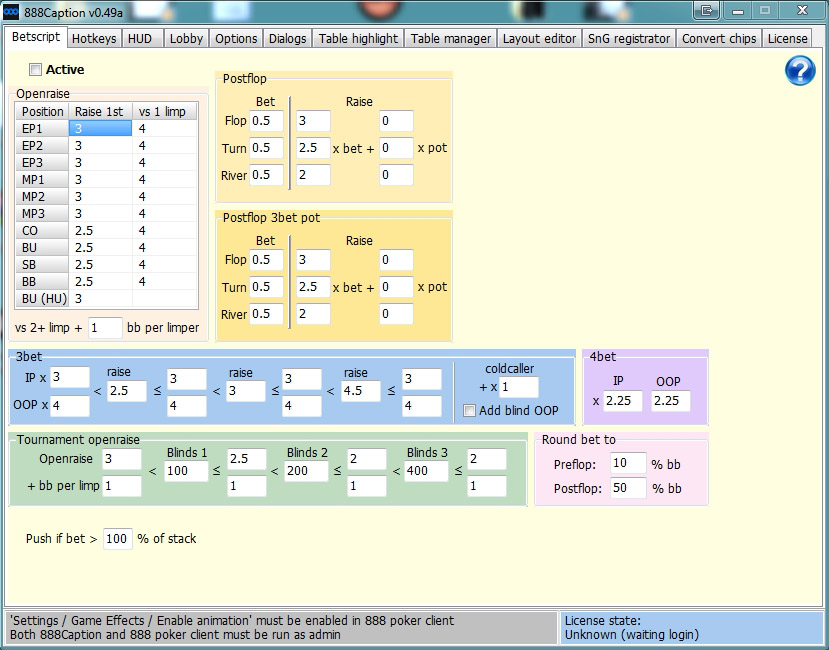
Task: Click the Preflop round bet field
Action: coord(628,464)
